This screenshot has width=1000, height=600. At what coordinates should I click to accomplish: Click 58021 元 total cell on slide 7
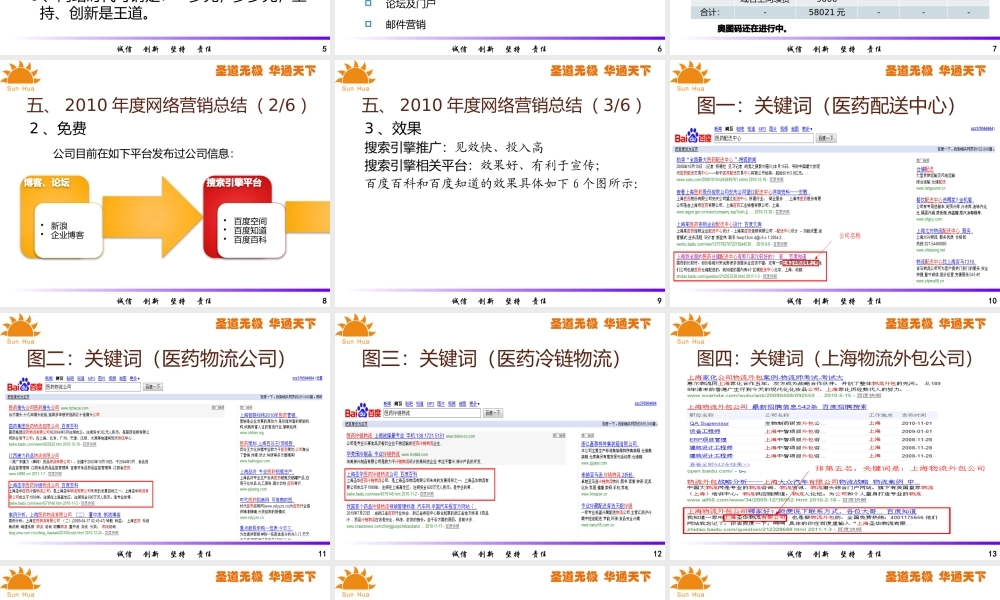(827, 12)
